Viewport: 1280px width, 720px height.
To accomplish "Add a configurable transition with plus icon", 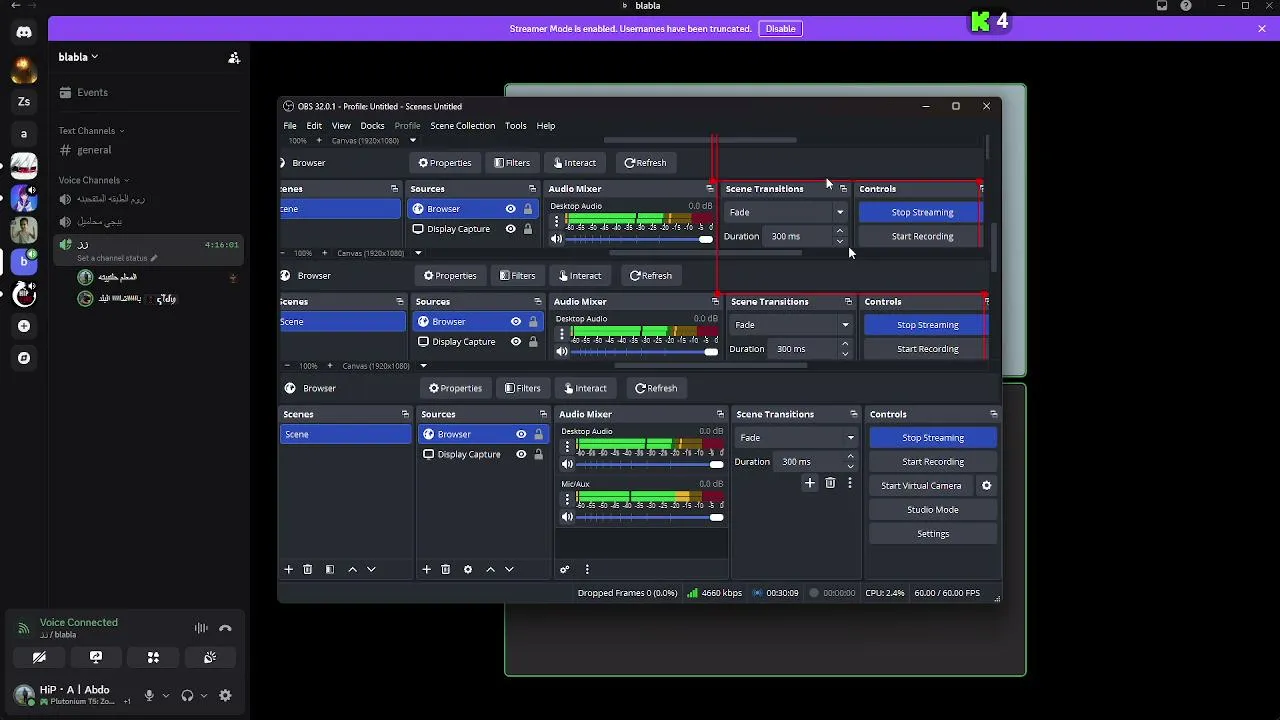I will [x=810, y=483].
